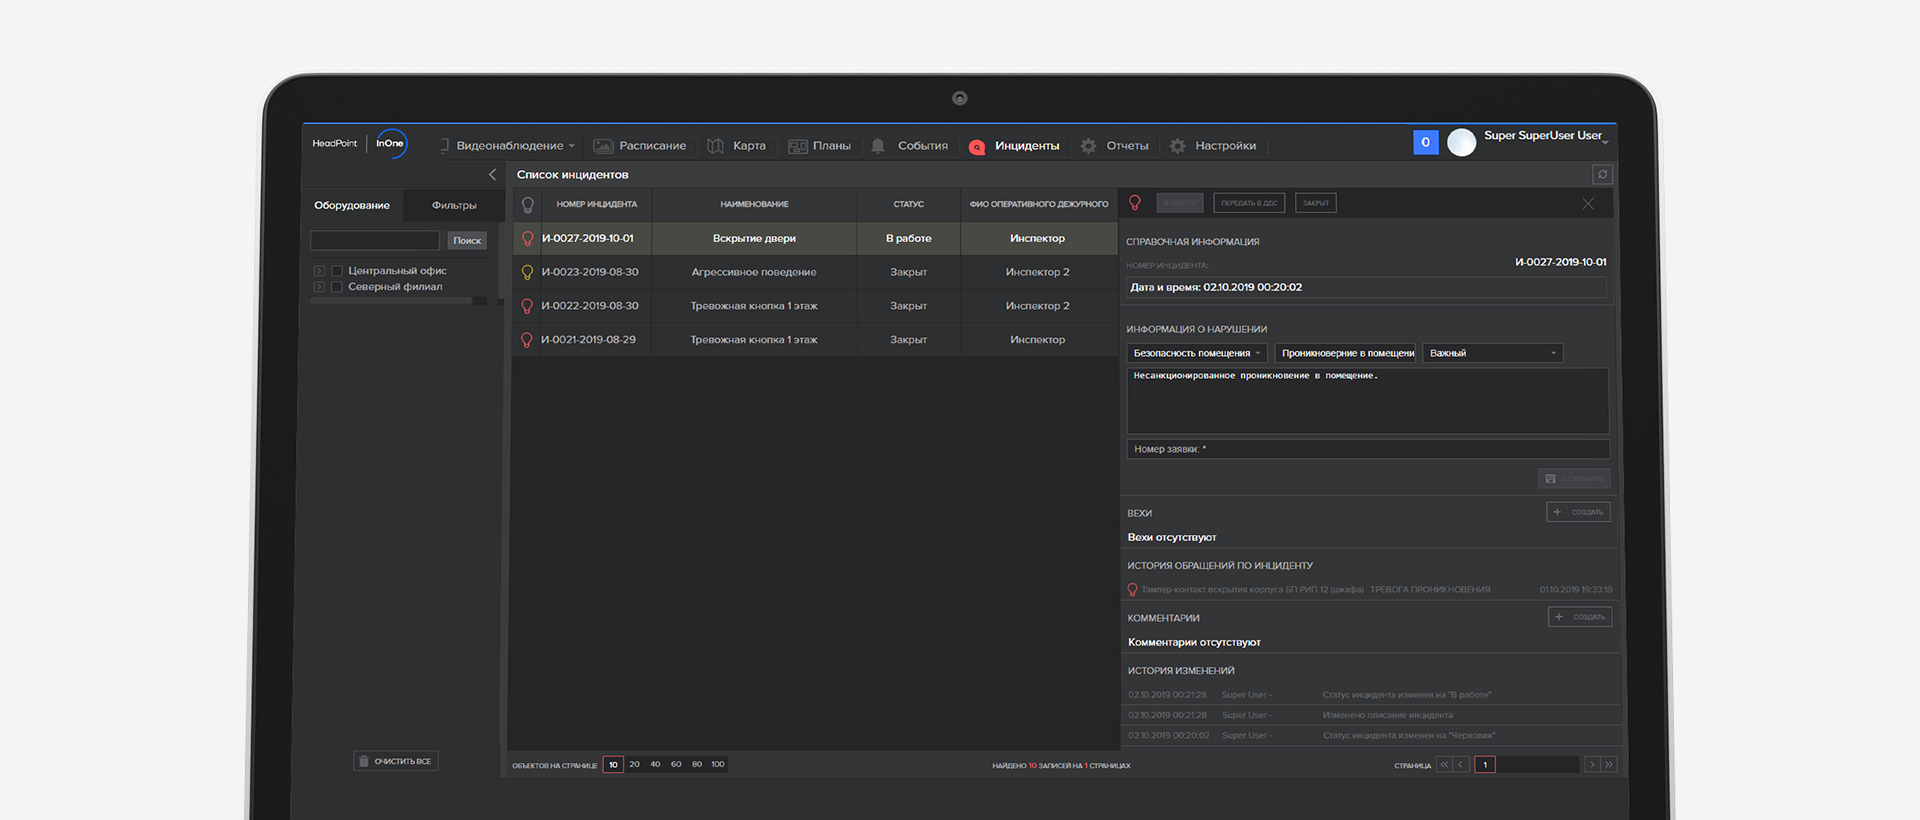This screenshot has height=820, width=1920.
Task: Click the incident description text area
Action: click(x=1368, y=401)
